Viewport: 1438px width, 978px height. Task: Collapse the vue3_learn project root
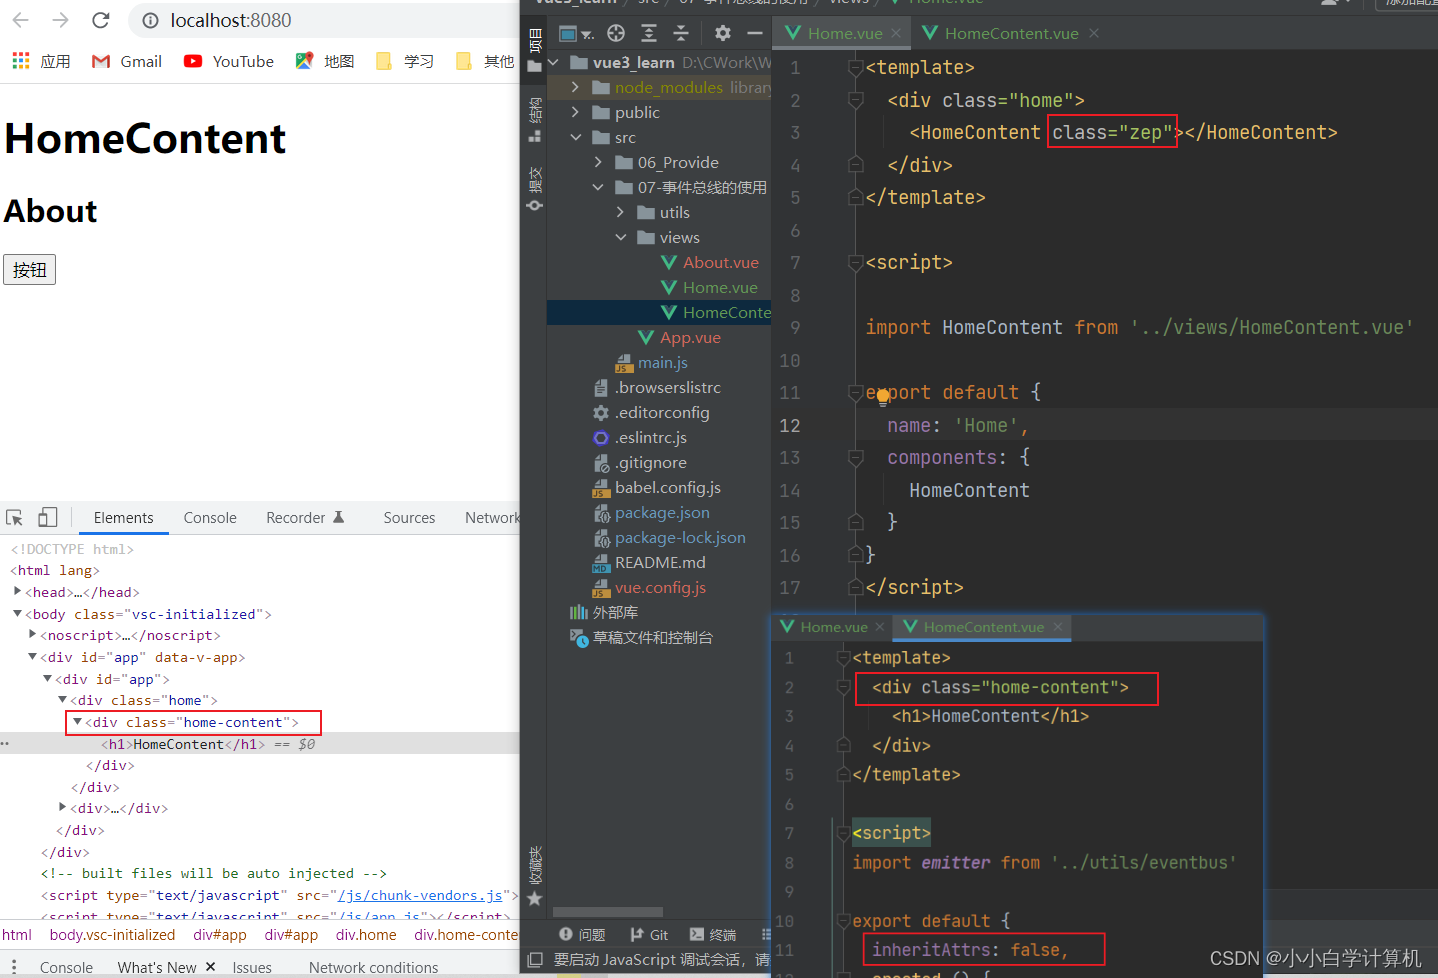coord(553,62)
